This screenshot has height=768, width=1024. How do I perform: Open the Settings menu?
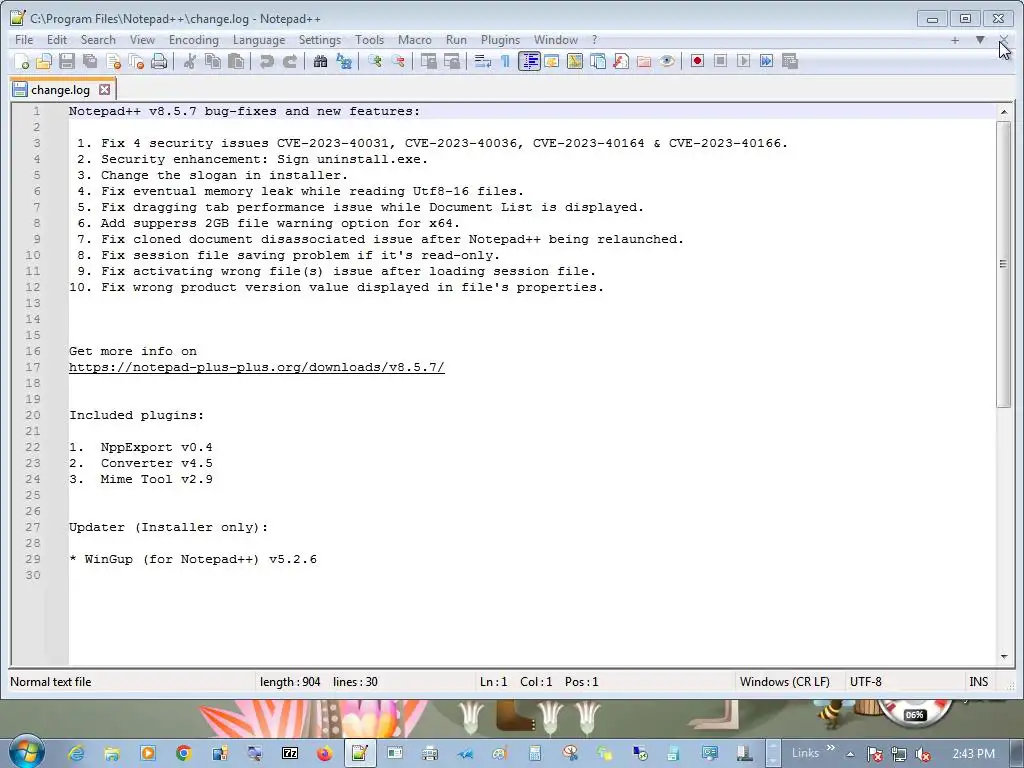[320, 40]
